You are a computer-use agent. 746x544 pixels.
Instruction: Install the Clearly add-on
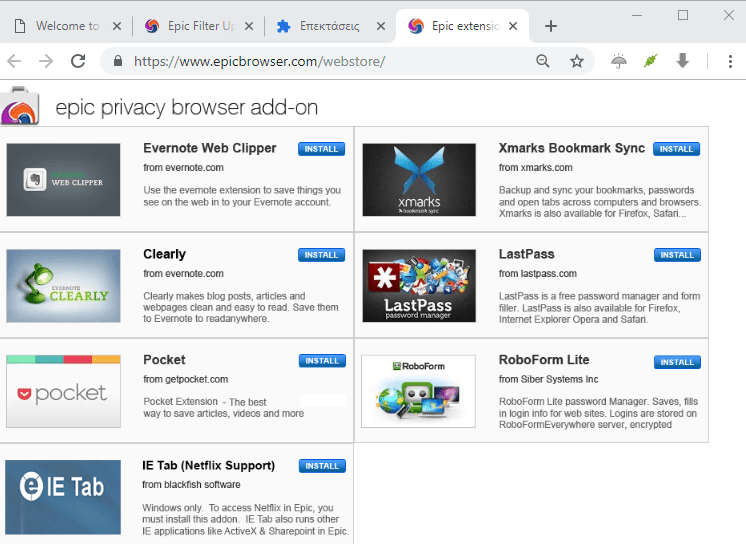tap(321, 255)
